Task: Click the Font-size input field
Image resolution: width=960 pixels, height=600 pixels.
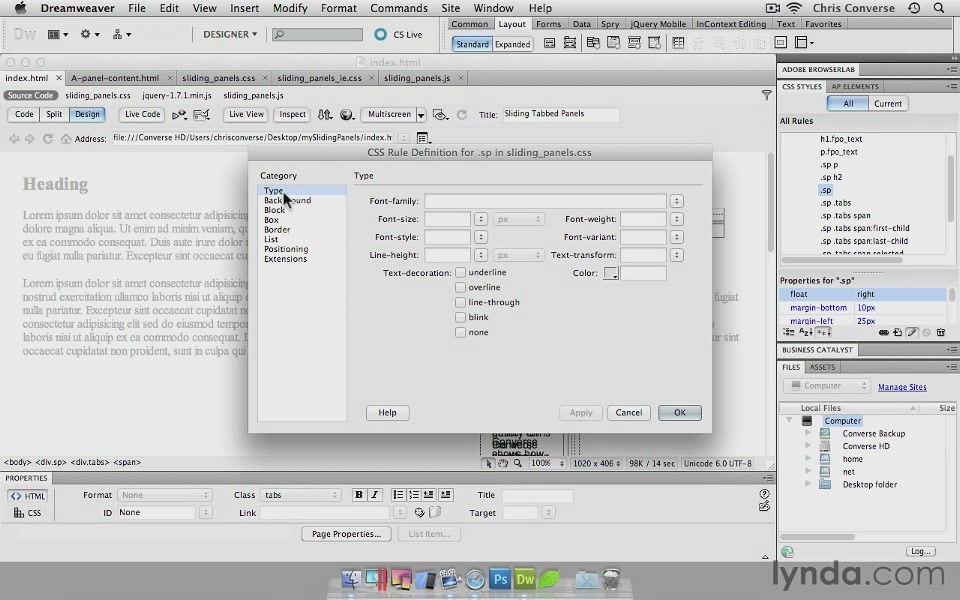Action: coord(448,219)
